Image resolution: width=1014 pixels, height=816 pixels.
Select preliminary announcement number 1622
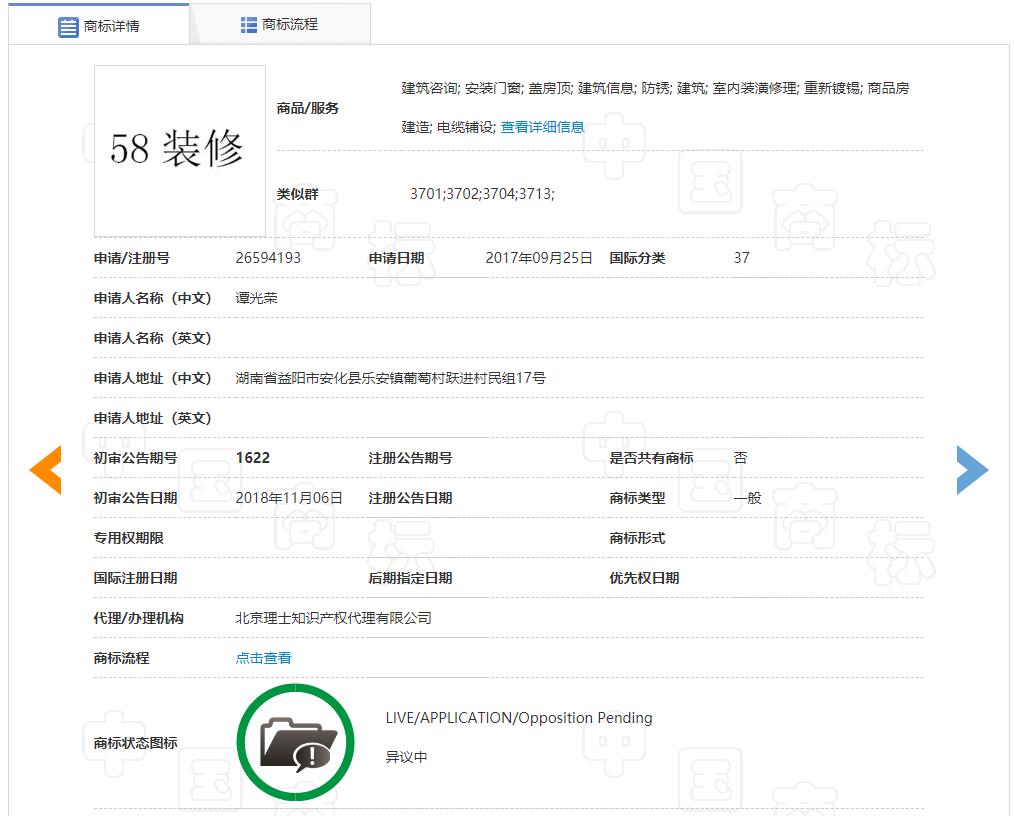coord(253,458)
